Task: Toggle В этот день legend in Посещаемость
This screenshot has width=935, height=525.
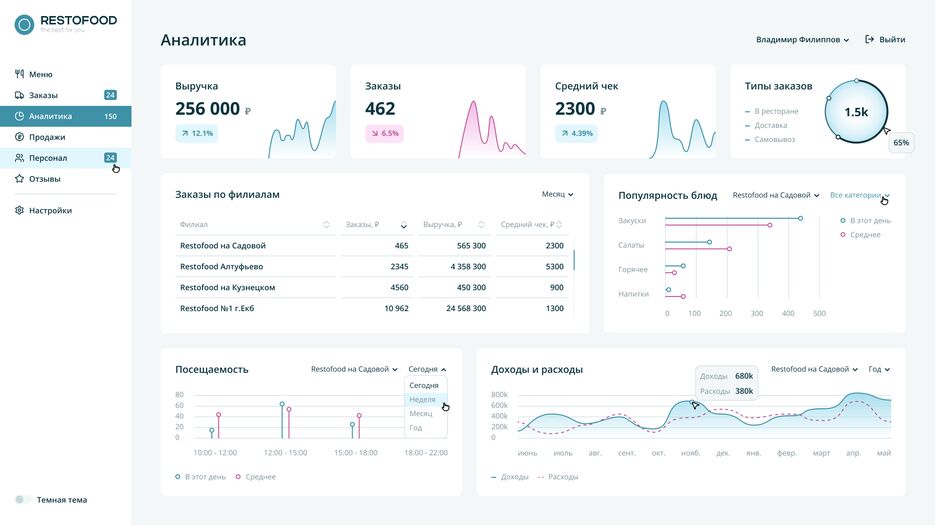Action: (x=200, y=477)
